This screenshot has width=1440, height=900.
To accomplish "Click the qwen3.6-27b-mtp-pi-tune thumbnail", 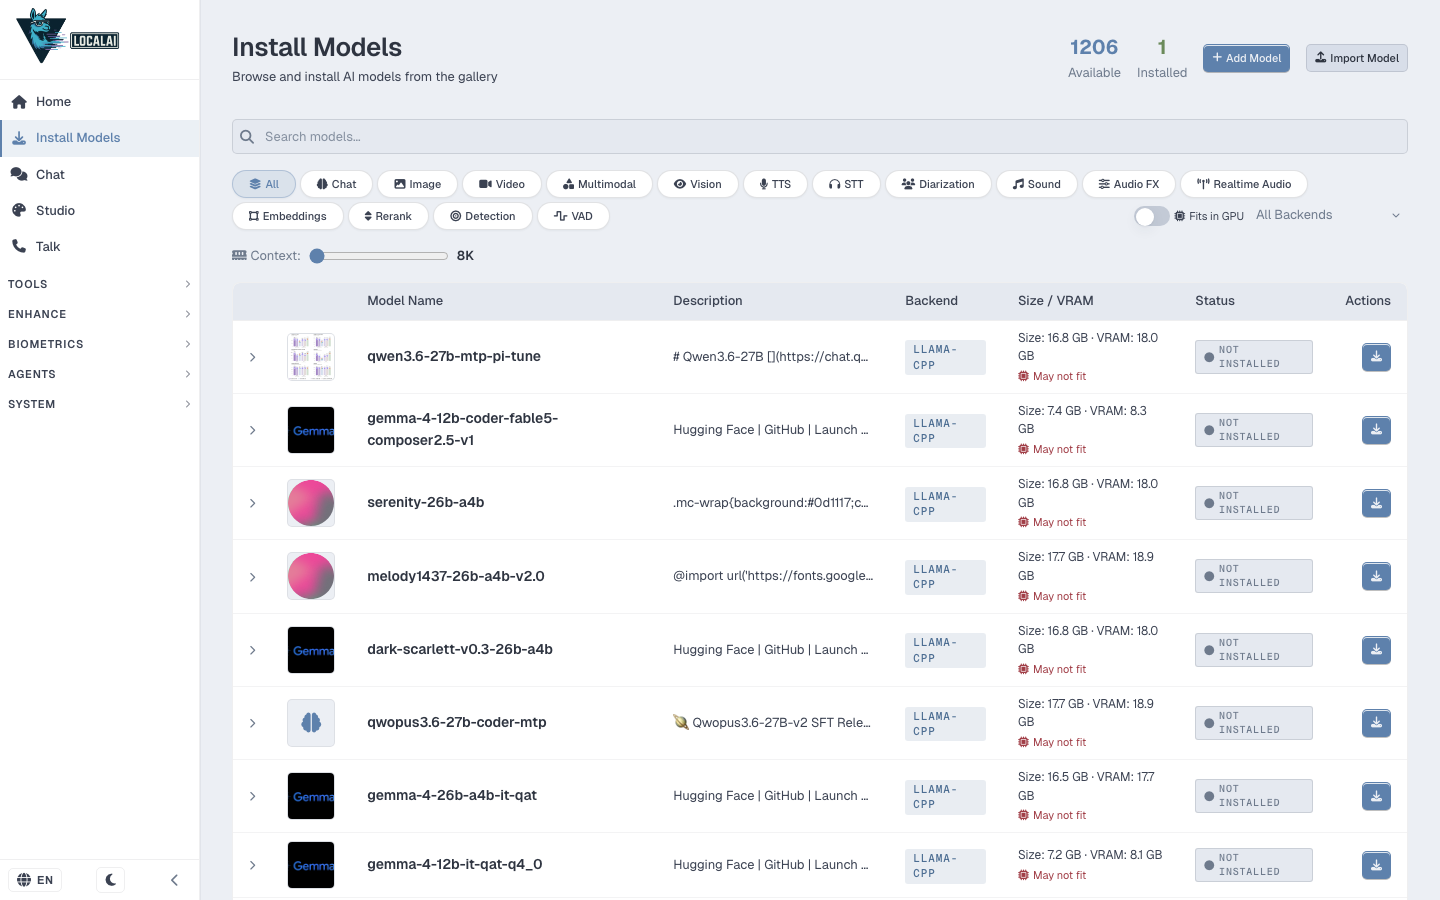I will (311, 357).
